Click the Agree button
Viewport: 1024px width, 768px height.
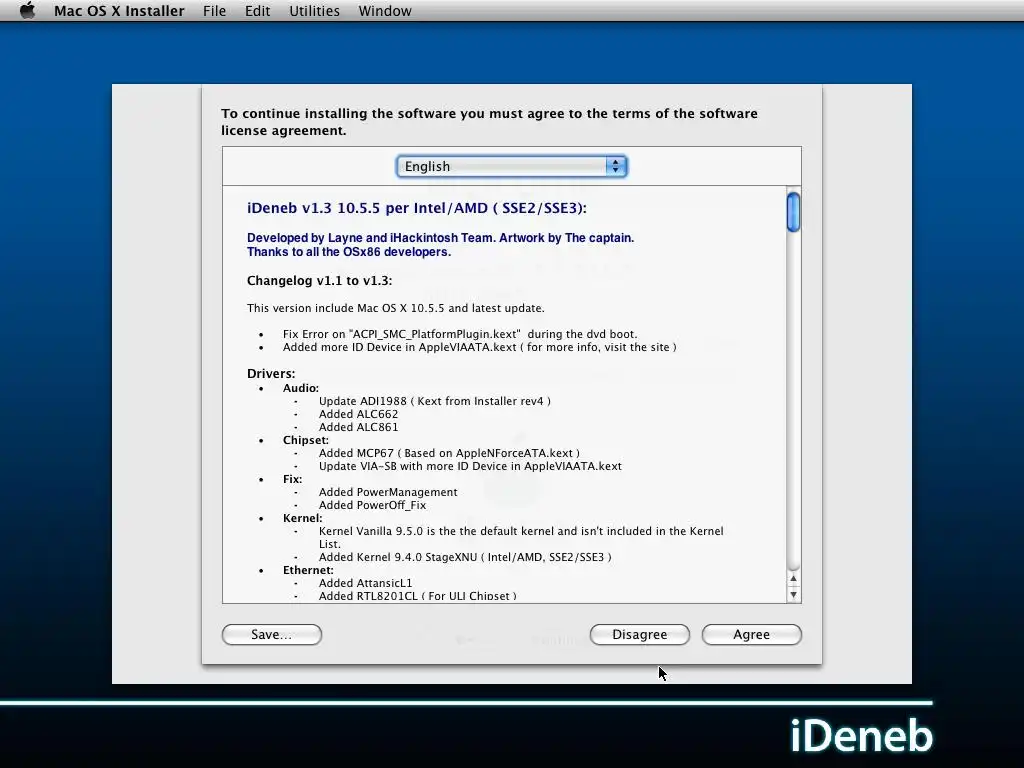751,634
